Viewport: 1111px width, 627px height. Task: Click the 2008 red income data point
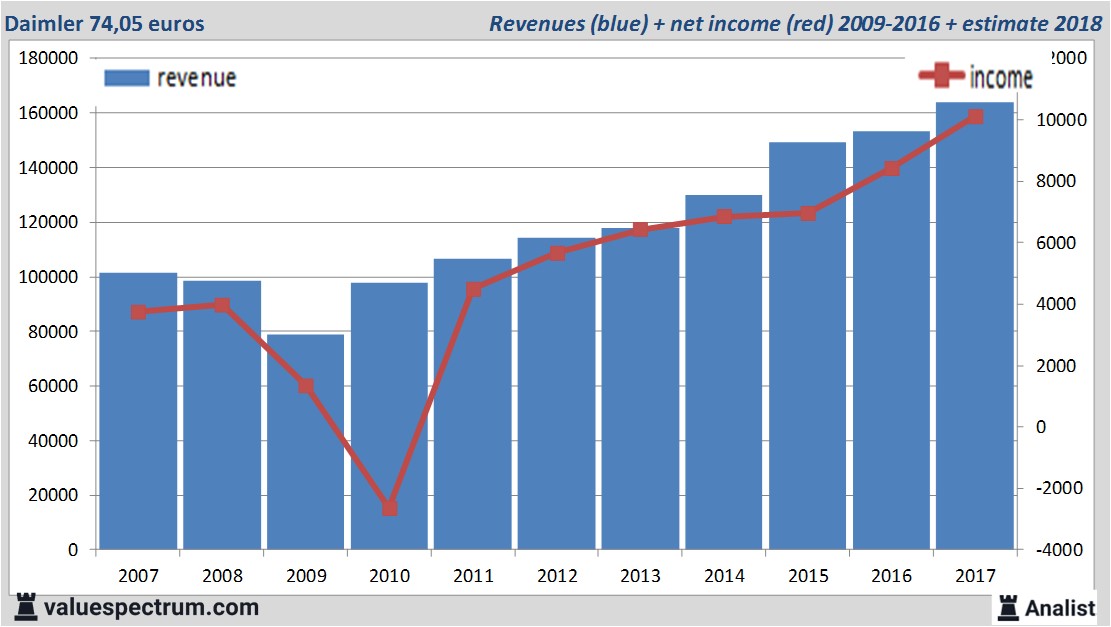pos(222,305)
